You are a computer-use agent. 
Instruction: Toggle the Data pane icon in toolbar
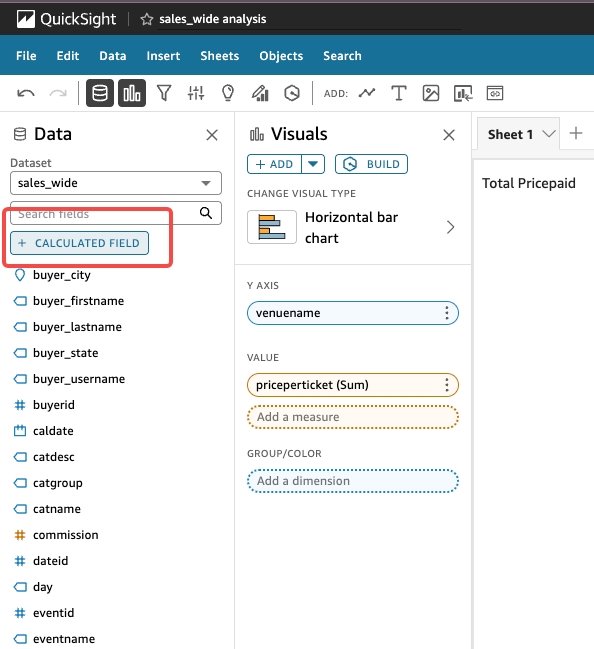click(x=100, y=93)
